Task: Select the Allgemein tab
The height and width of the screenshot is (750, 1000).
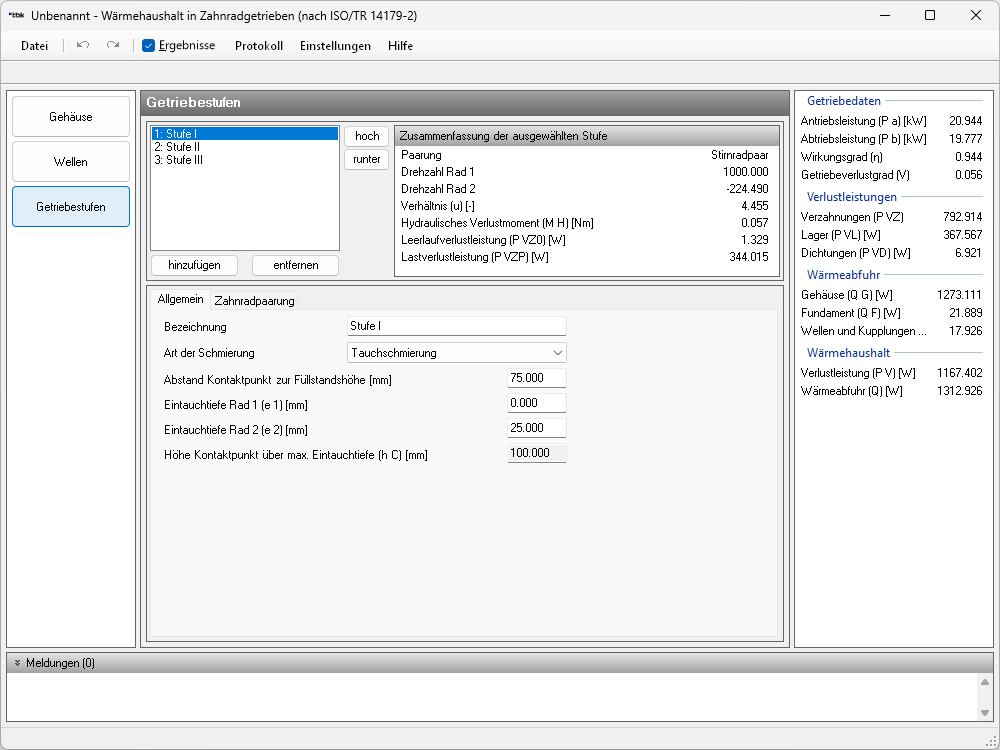Action: [180, 300]
